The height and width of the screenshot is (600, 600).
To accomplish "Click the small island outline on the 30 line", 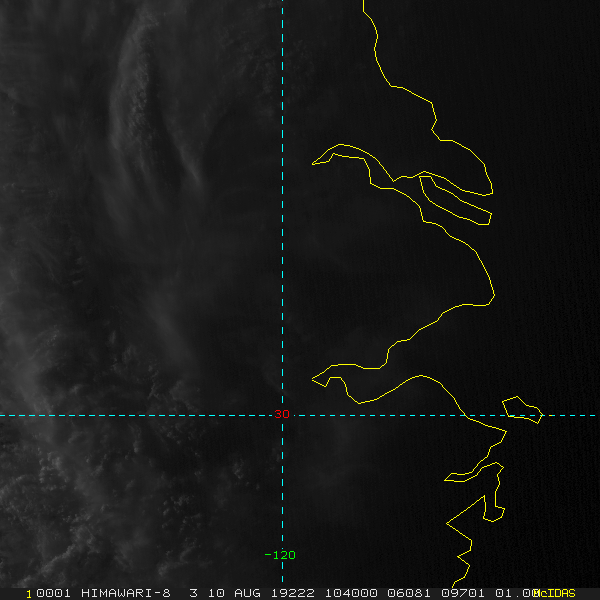I will (523, 410).
